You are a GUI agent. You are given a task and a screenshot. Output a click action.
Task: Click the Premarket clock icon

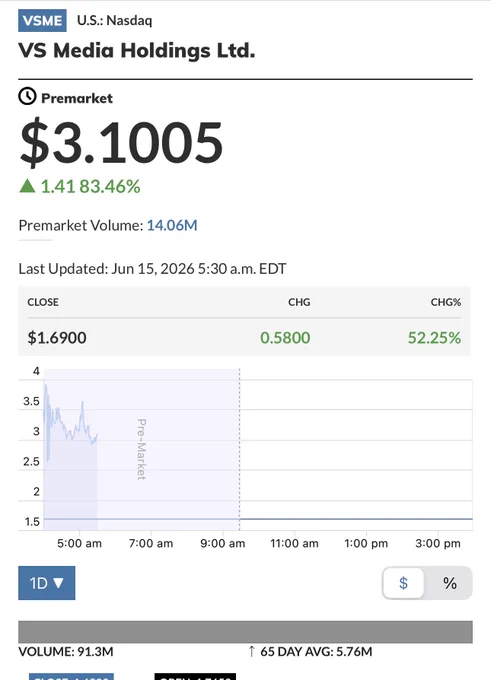coord(27,96)
